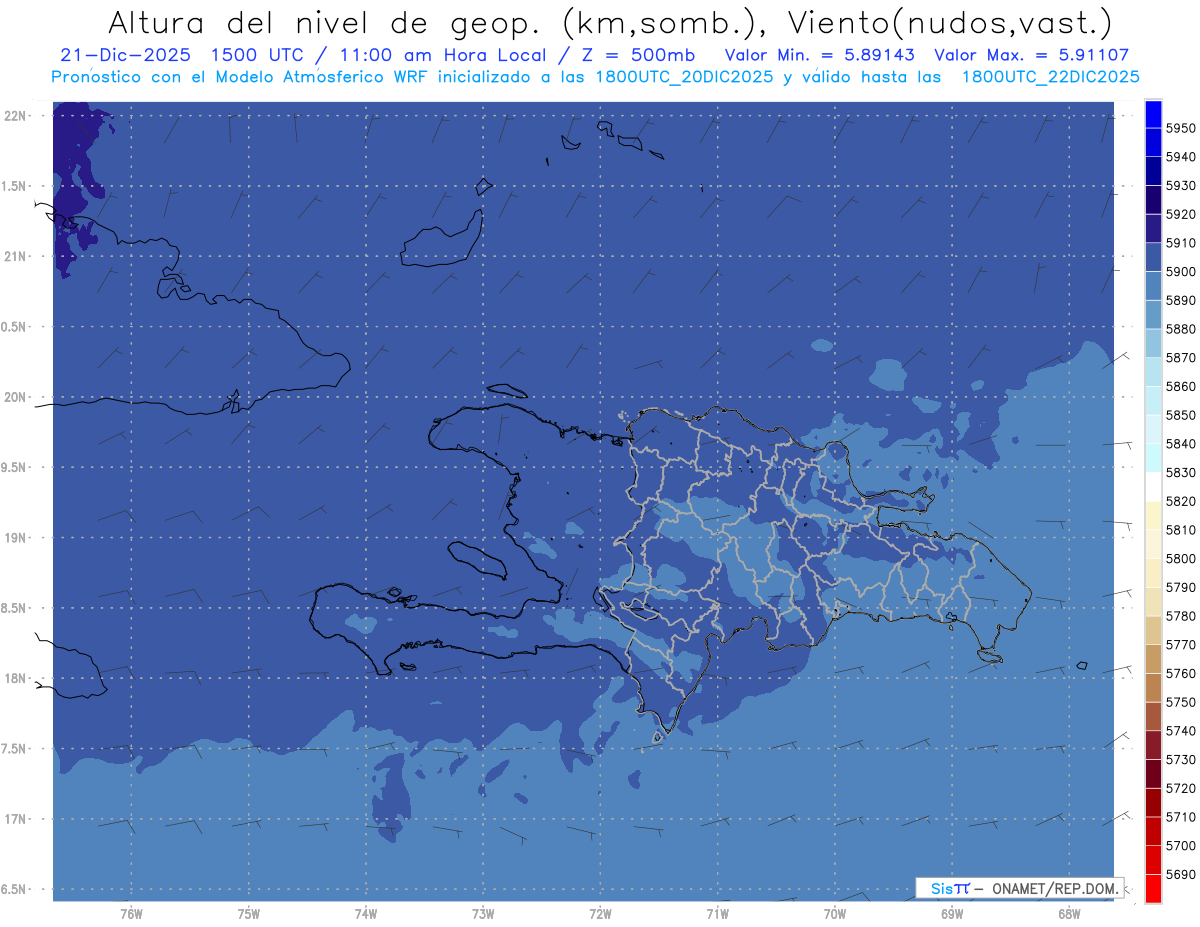Click the 69W longitude label
The image size is (1200, 927).
952,914
